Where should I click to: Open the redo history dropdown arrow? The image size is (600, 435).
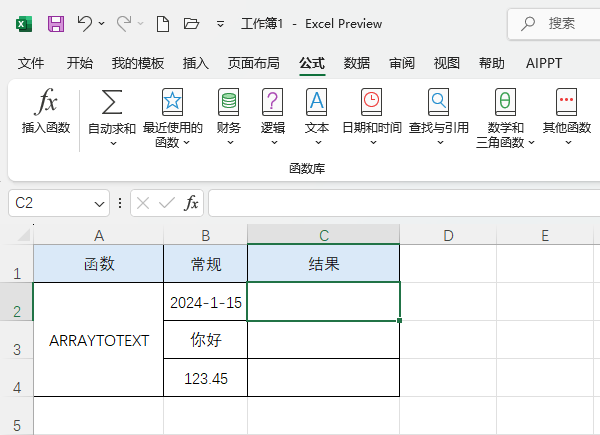pyautogui.click(x=140, y=24)
